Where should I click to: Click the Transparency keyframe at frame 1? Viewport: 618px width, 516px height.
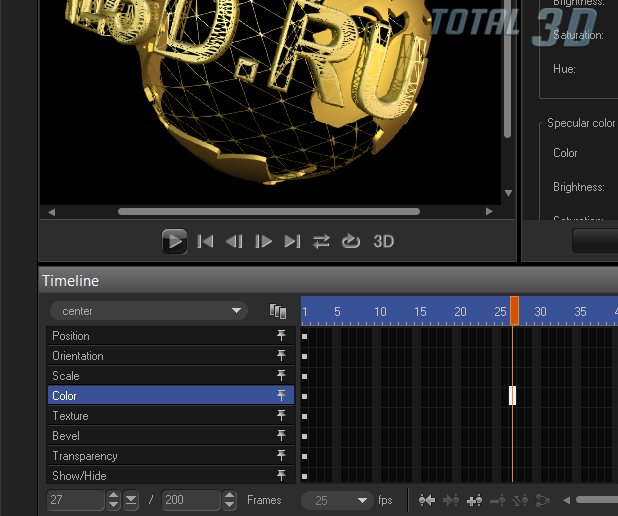click(304, 456)
